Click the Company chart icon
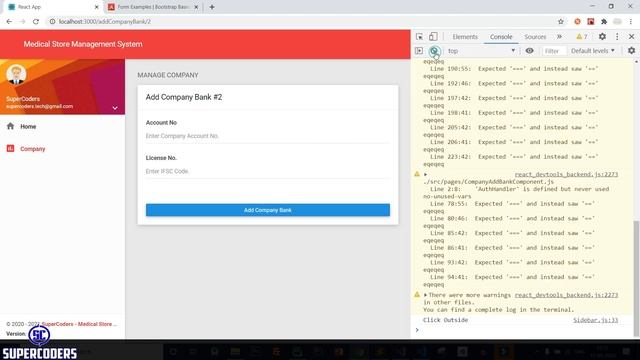 tap(10, 149)
